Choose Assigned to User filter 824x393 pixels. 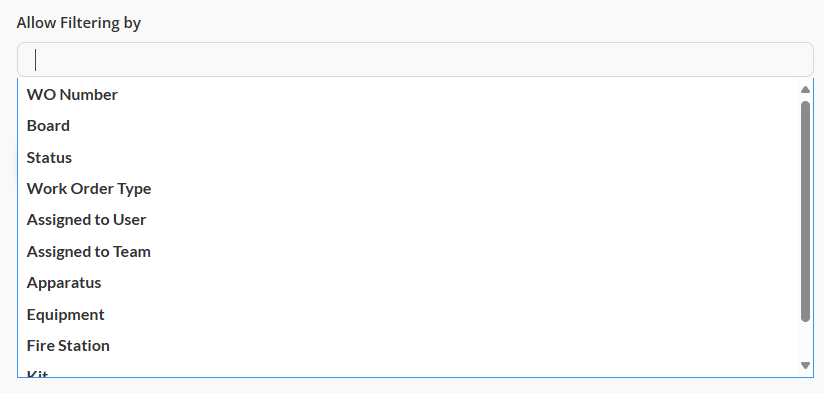point(408,220)
